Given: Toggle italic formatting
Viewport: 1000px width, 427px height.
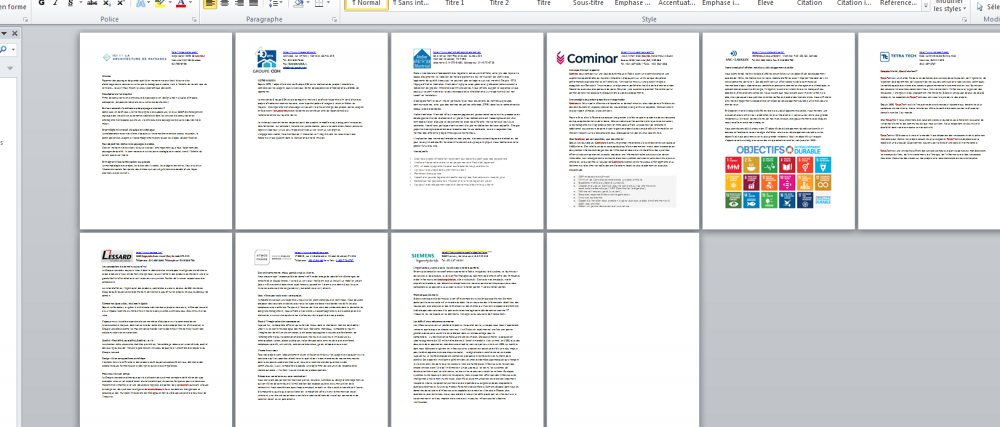Looking at the screenshot, I should pos(54,3).
